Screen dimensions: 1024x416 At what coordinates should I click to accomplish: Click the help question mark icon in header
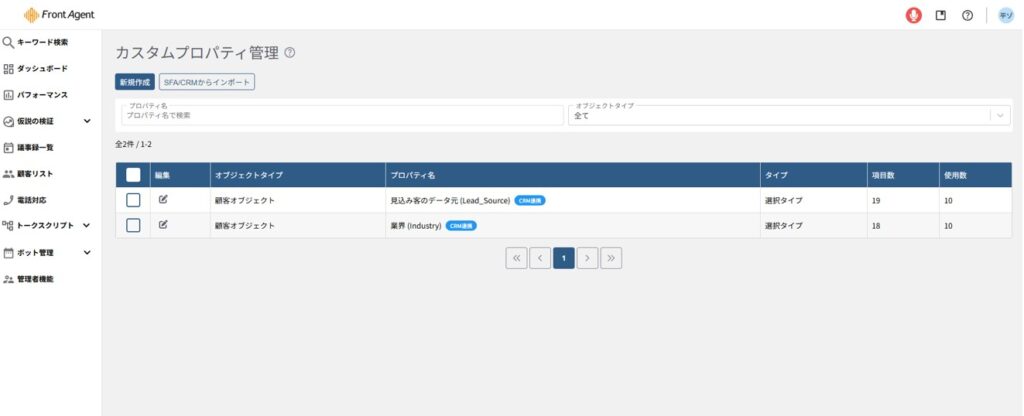pyautogui.click(x=967, y=15)
